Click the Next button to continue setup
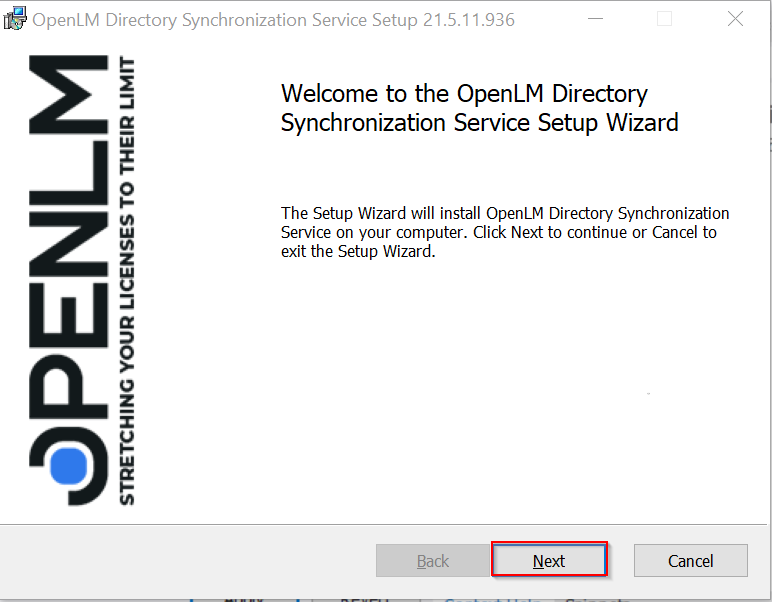Viewport: 772px width, 602px height. 548,561
